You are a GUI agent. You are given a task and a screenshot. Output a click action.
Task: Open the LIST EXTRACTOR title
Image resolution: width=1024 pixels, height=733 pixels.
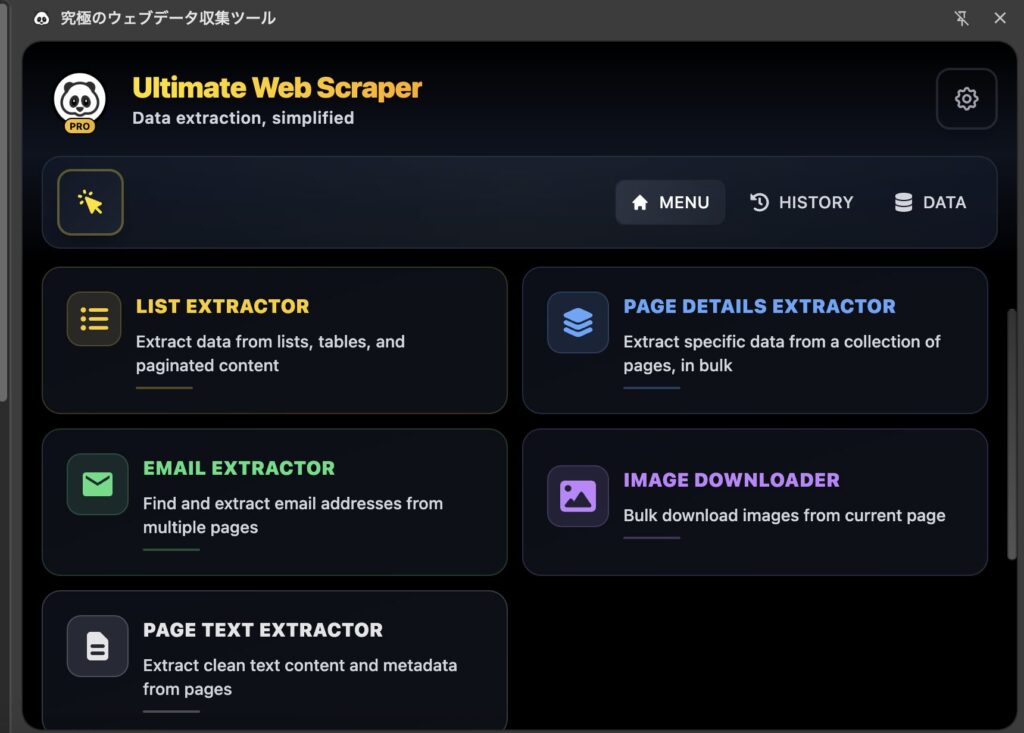[223, 306]
